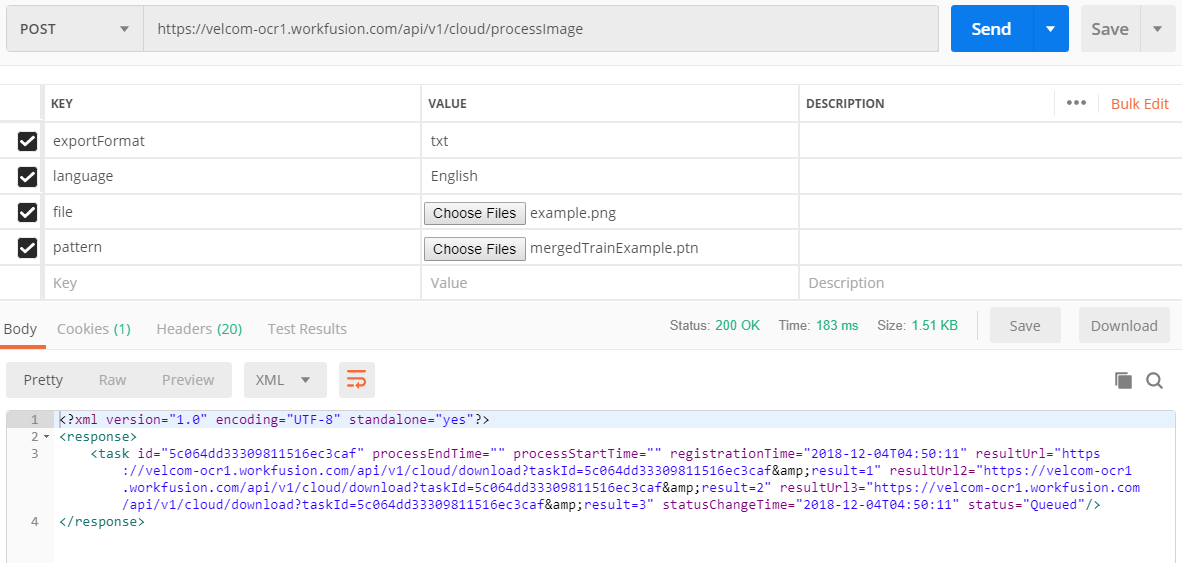
Task: Uncheck the pattern parameter checkbox
Action: point(27,247)
